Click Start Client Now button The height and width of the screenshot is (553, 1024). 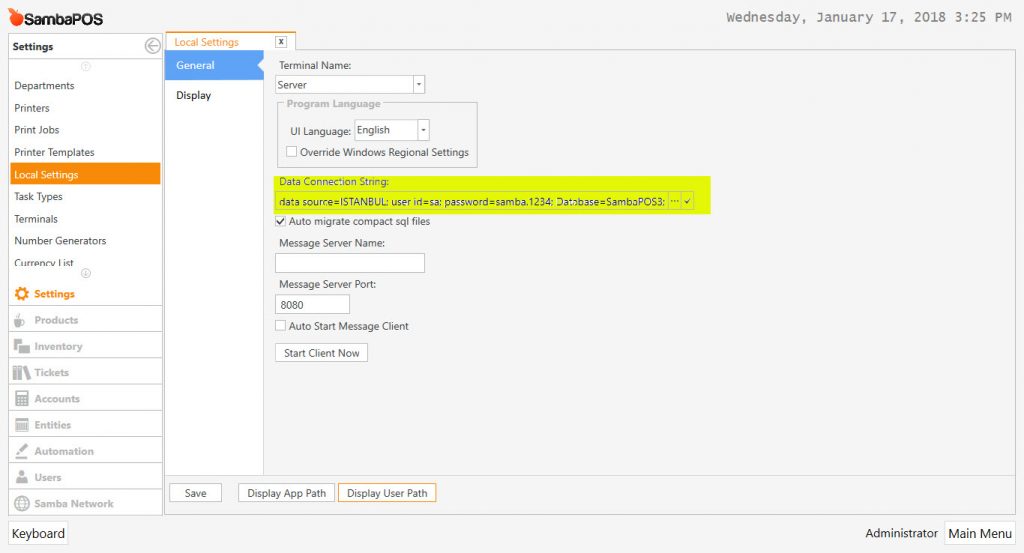321,353
